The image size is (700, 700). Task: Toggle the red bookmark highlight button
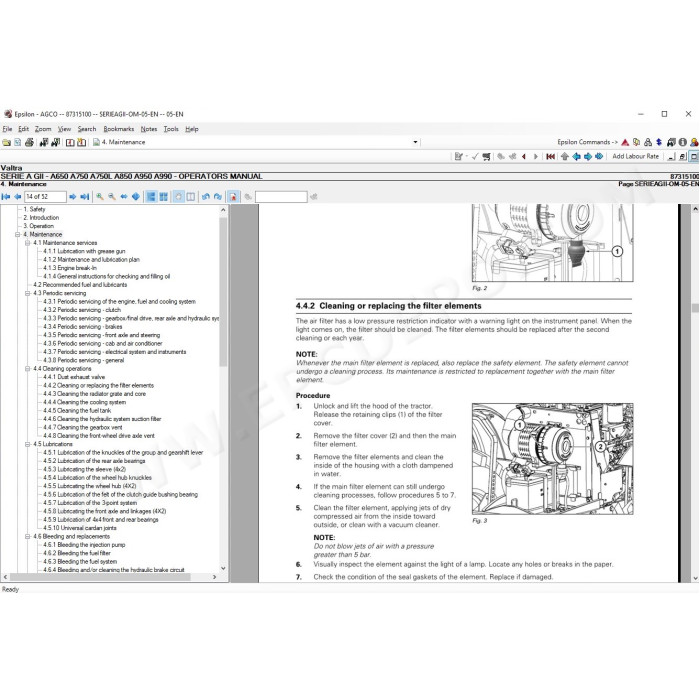point(233,197)
